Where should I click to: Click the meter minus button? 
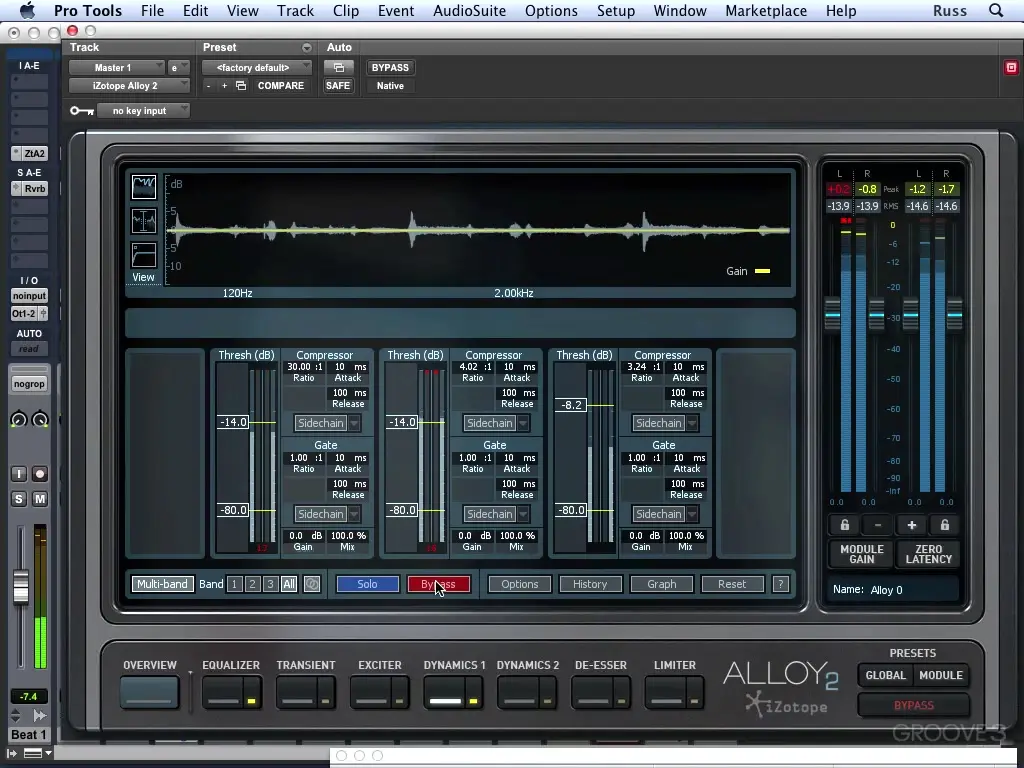[878, 525]
